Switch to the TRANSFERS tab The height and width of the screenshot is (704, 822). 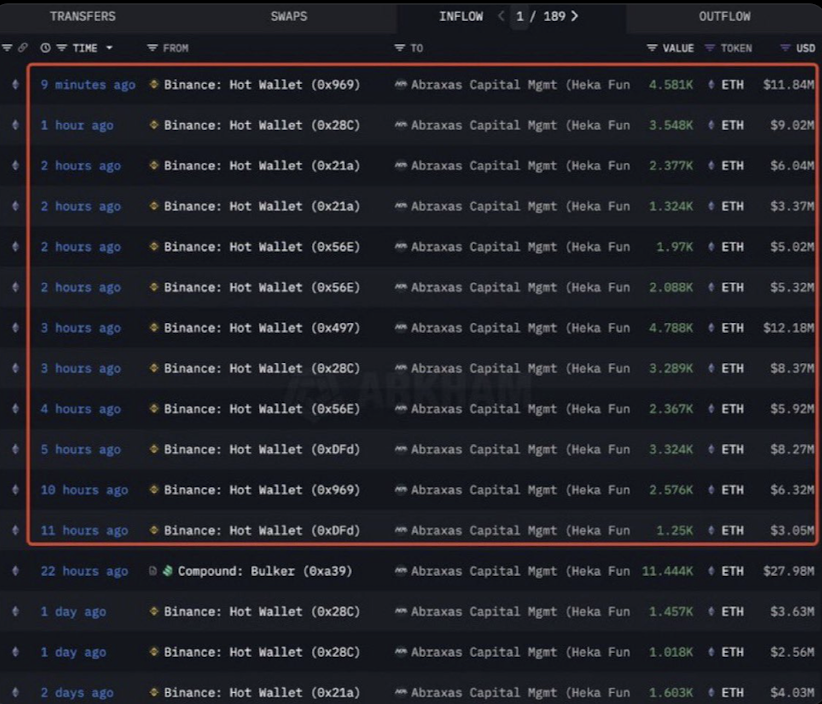coord(83,16)
